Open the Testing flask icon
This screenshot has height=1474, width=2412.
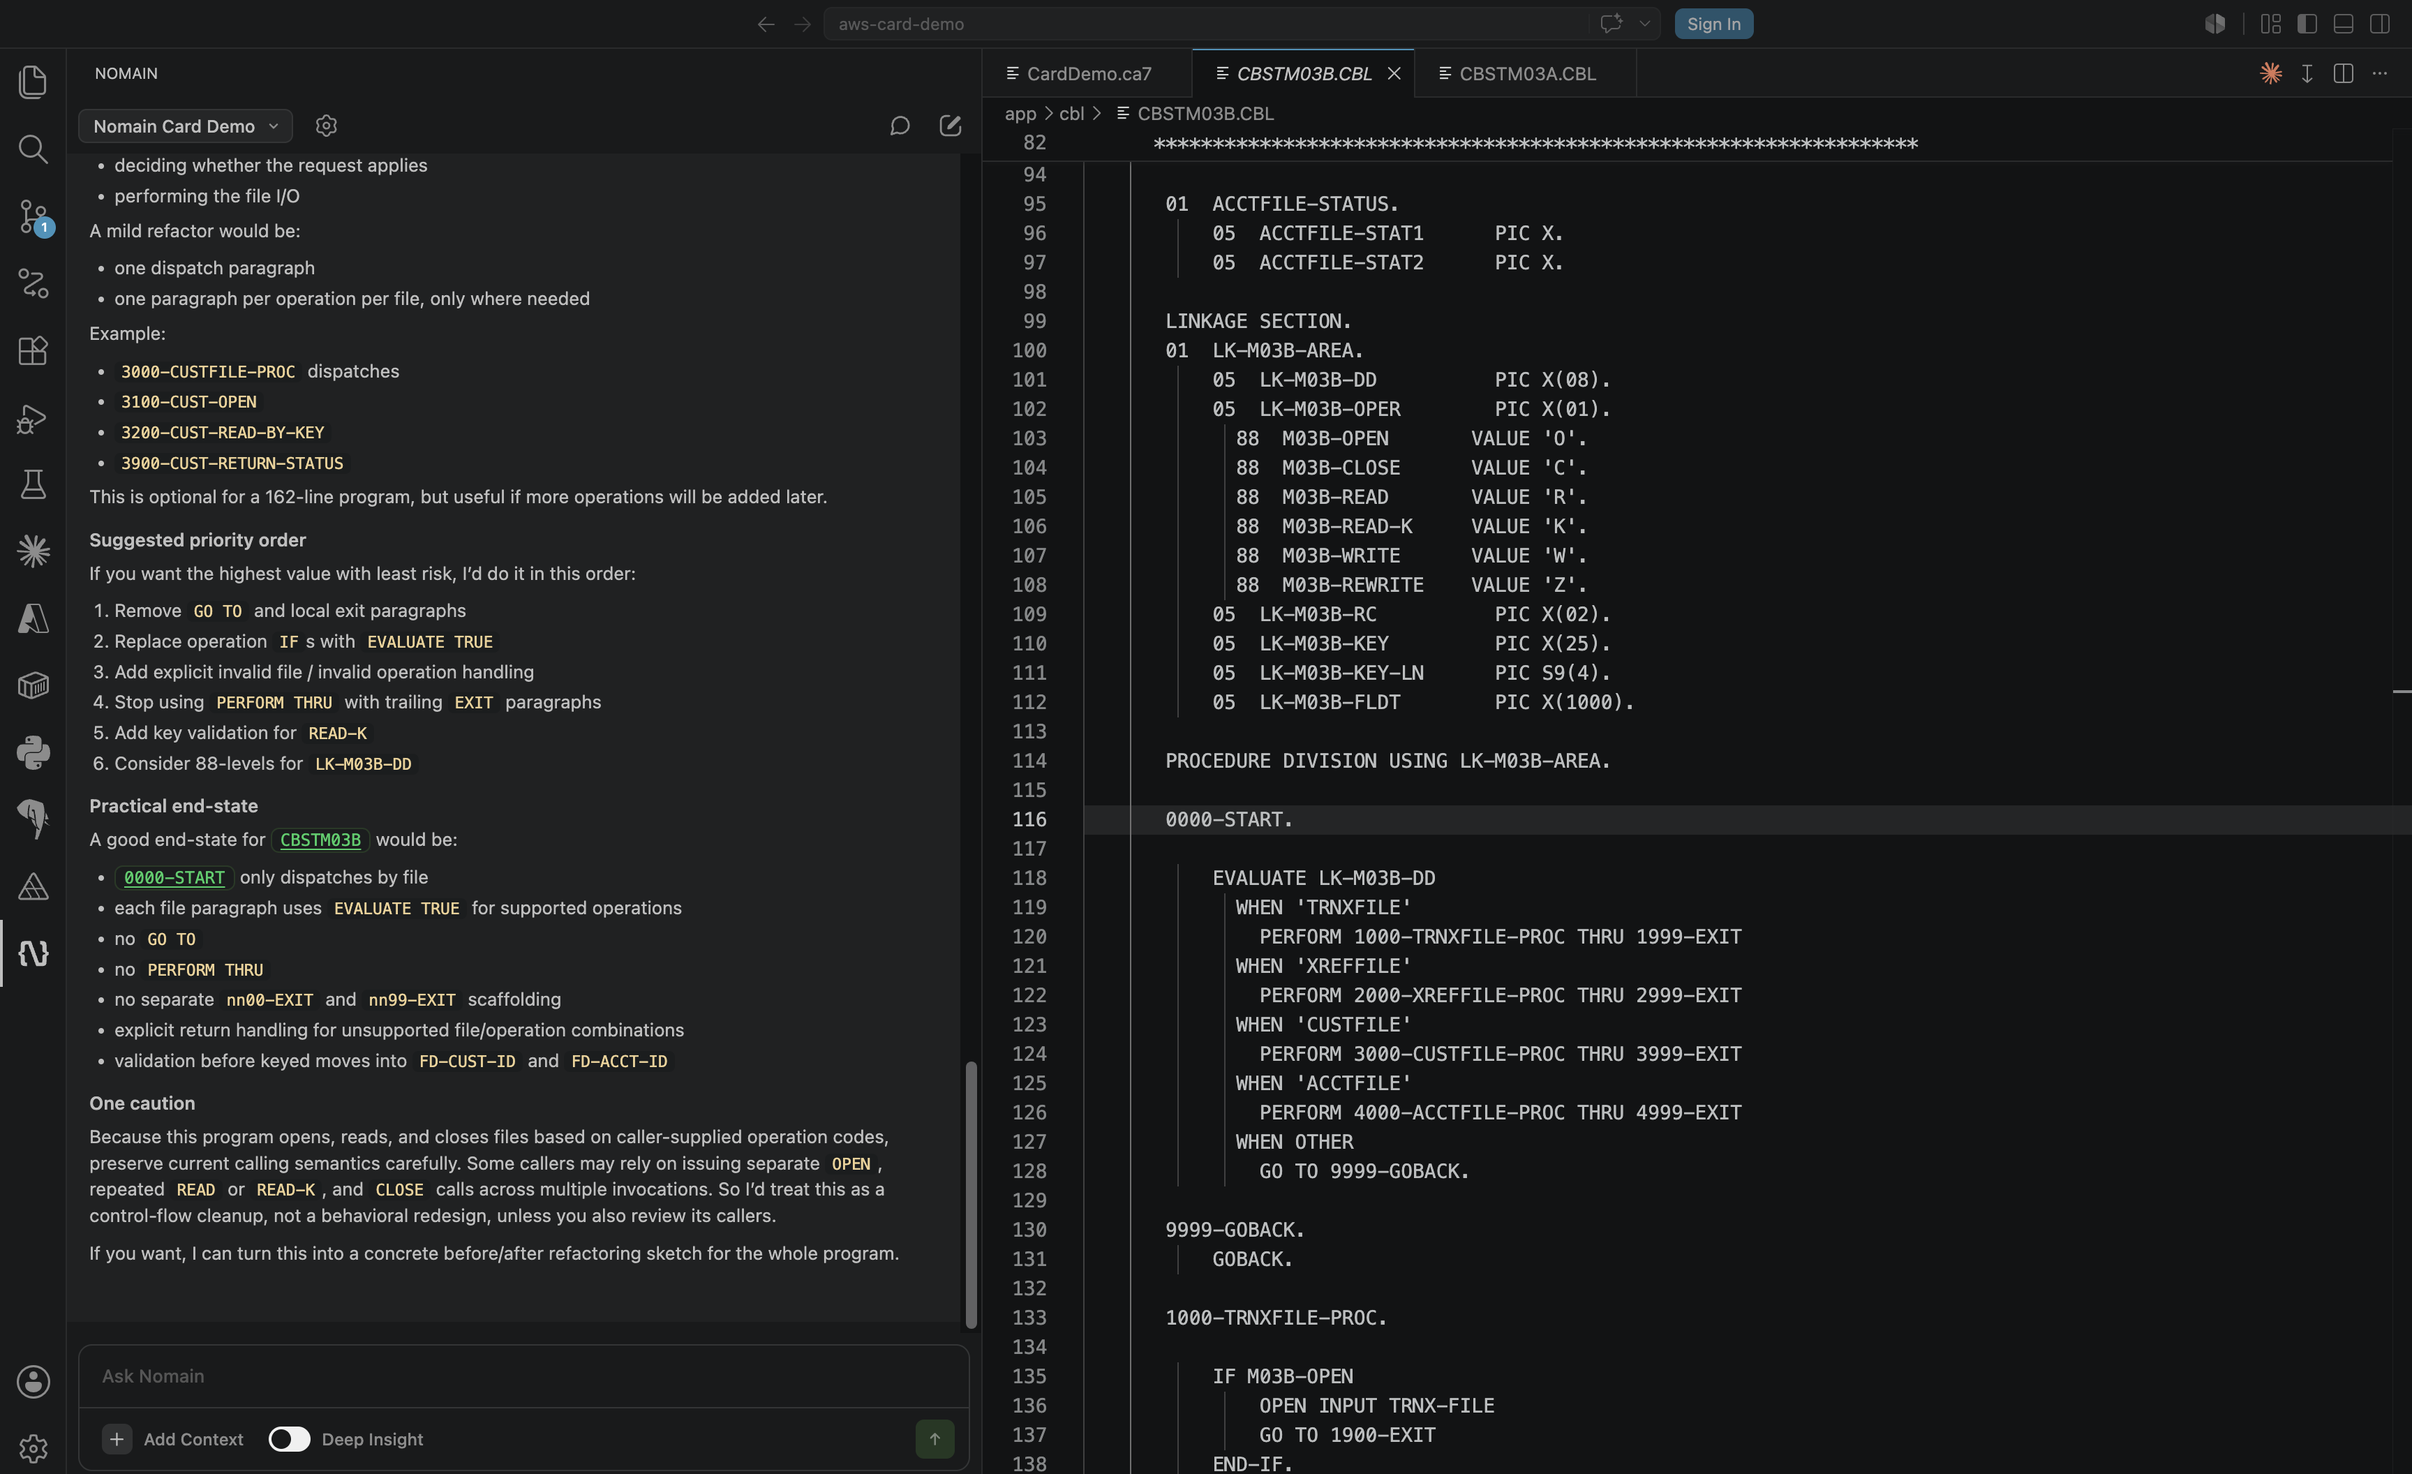tap(33, 484)
